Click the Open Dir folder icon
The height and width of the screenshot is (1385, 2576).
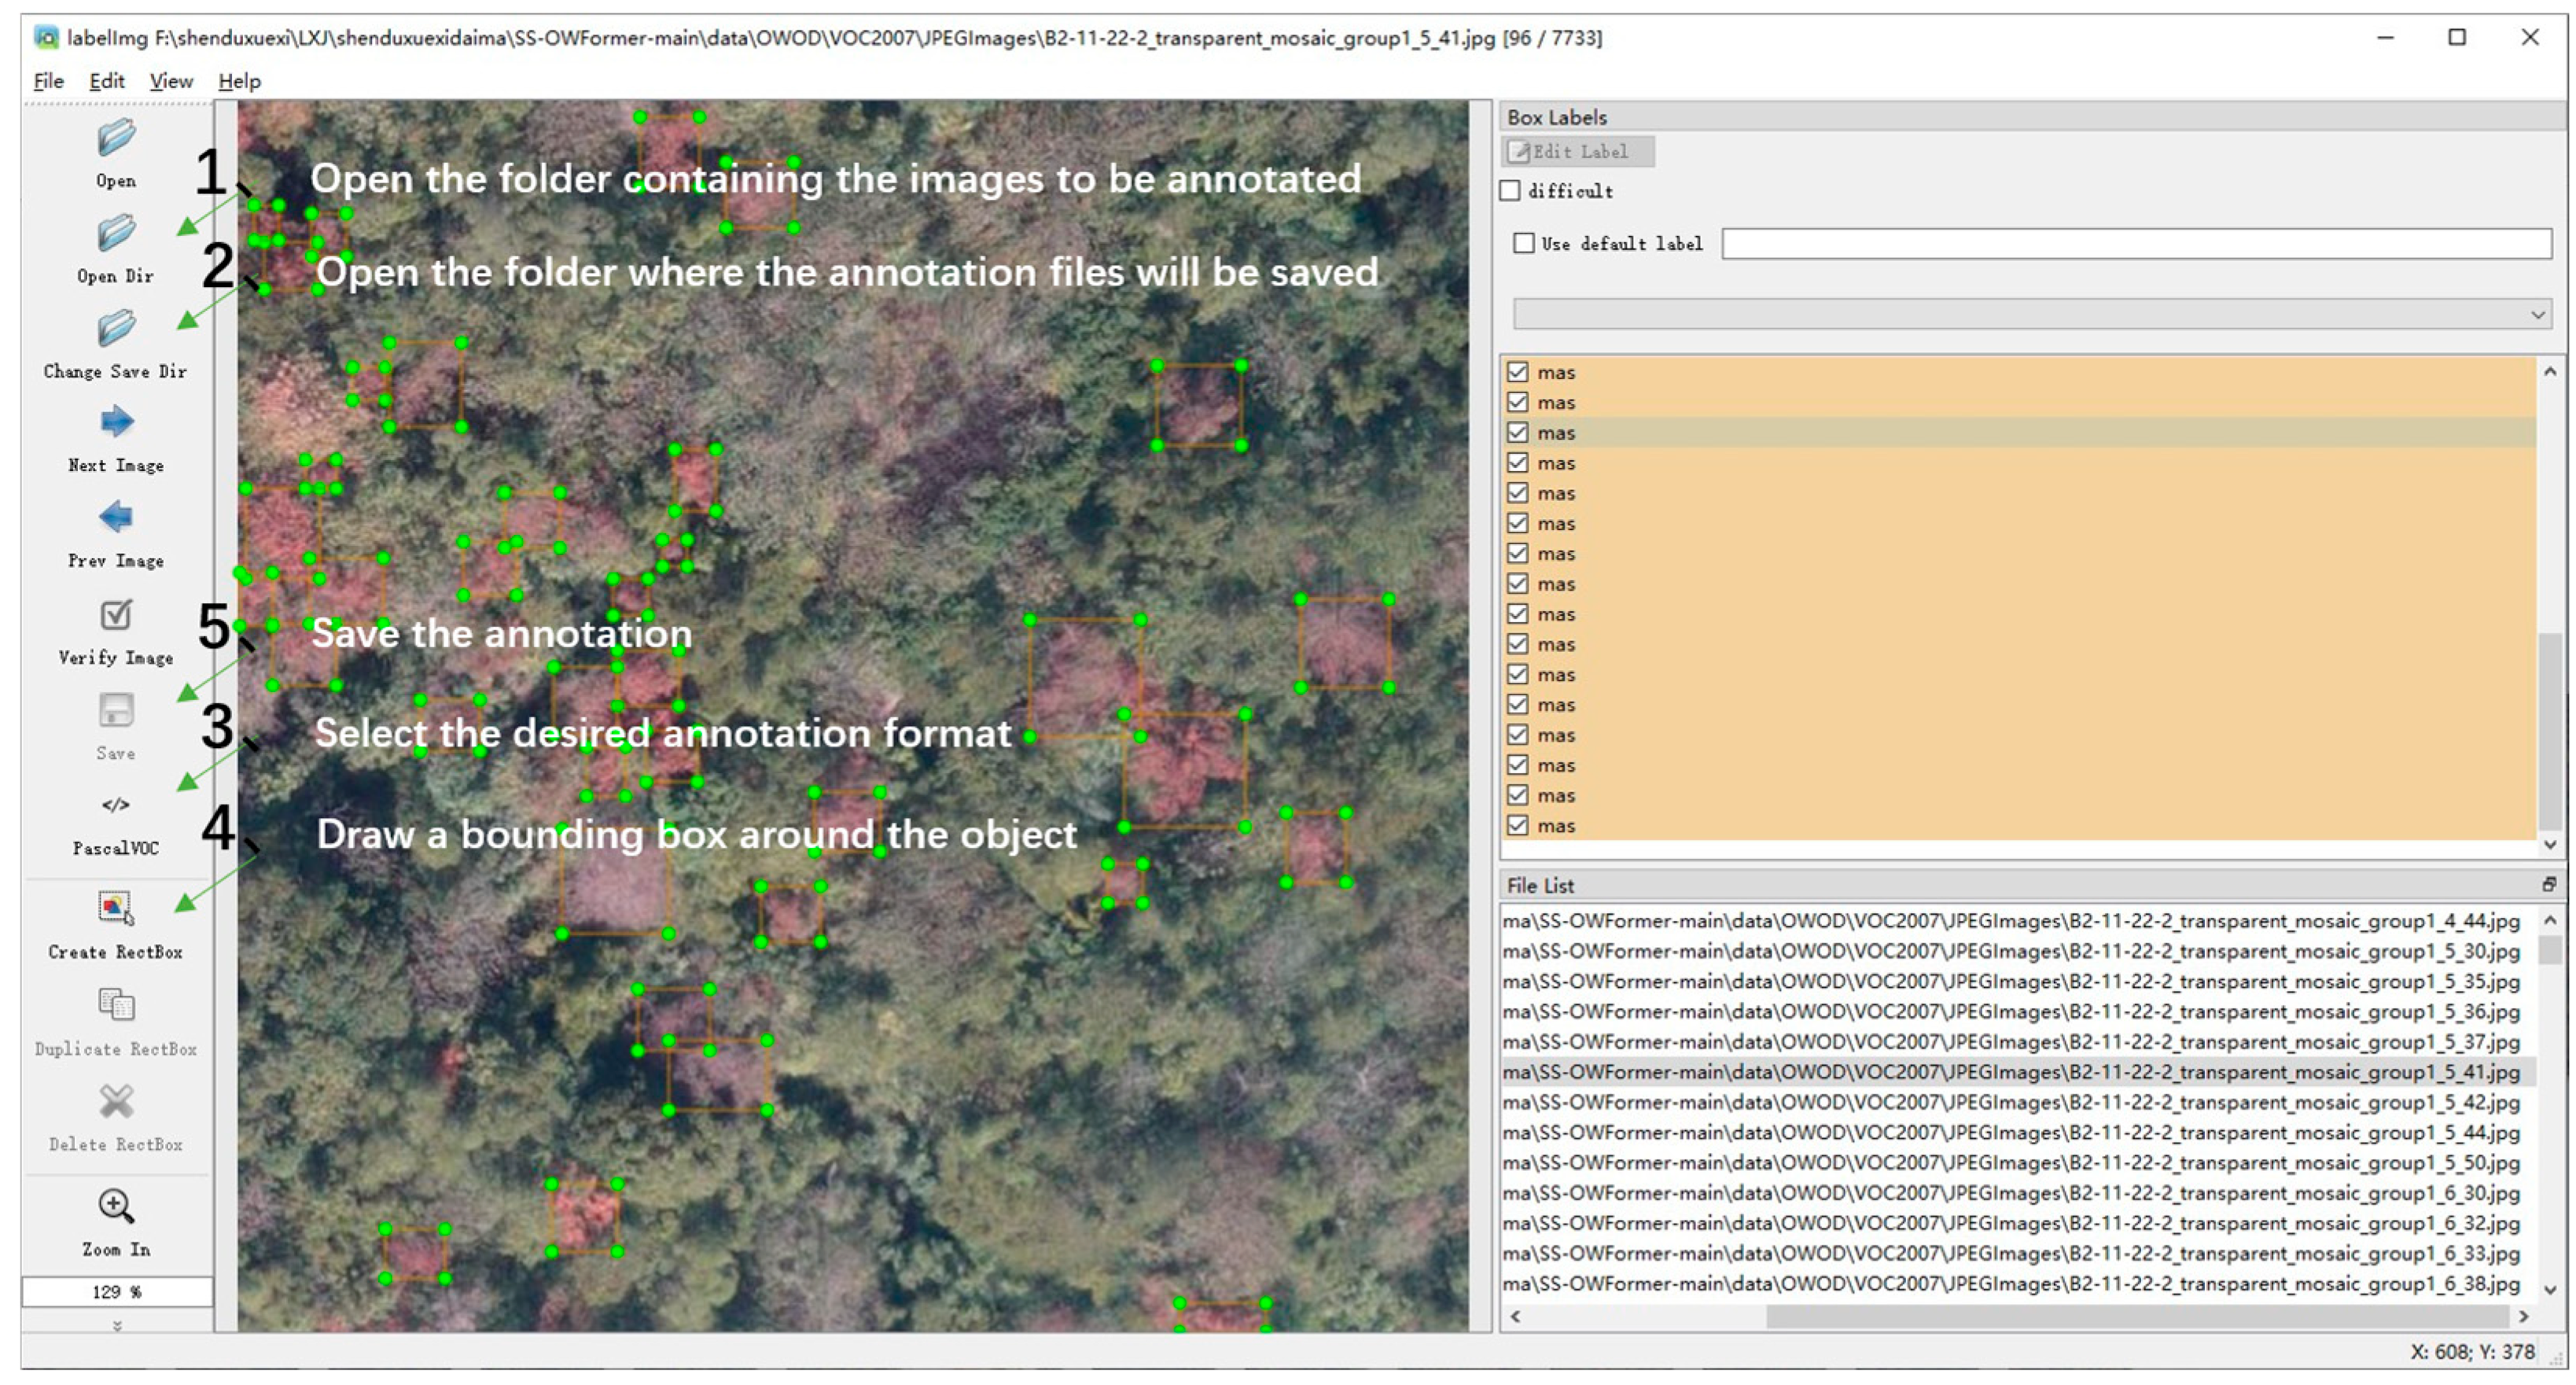pos(116,233)
